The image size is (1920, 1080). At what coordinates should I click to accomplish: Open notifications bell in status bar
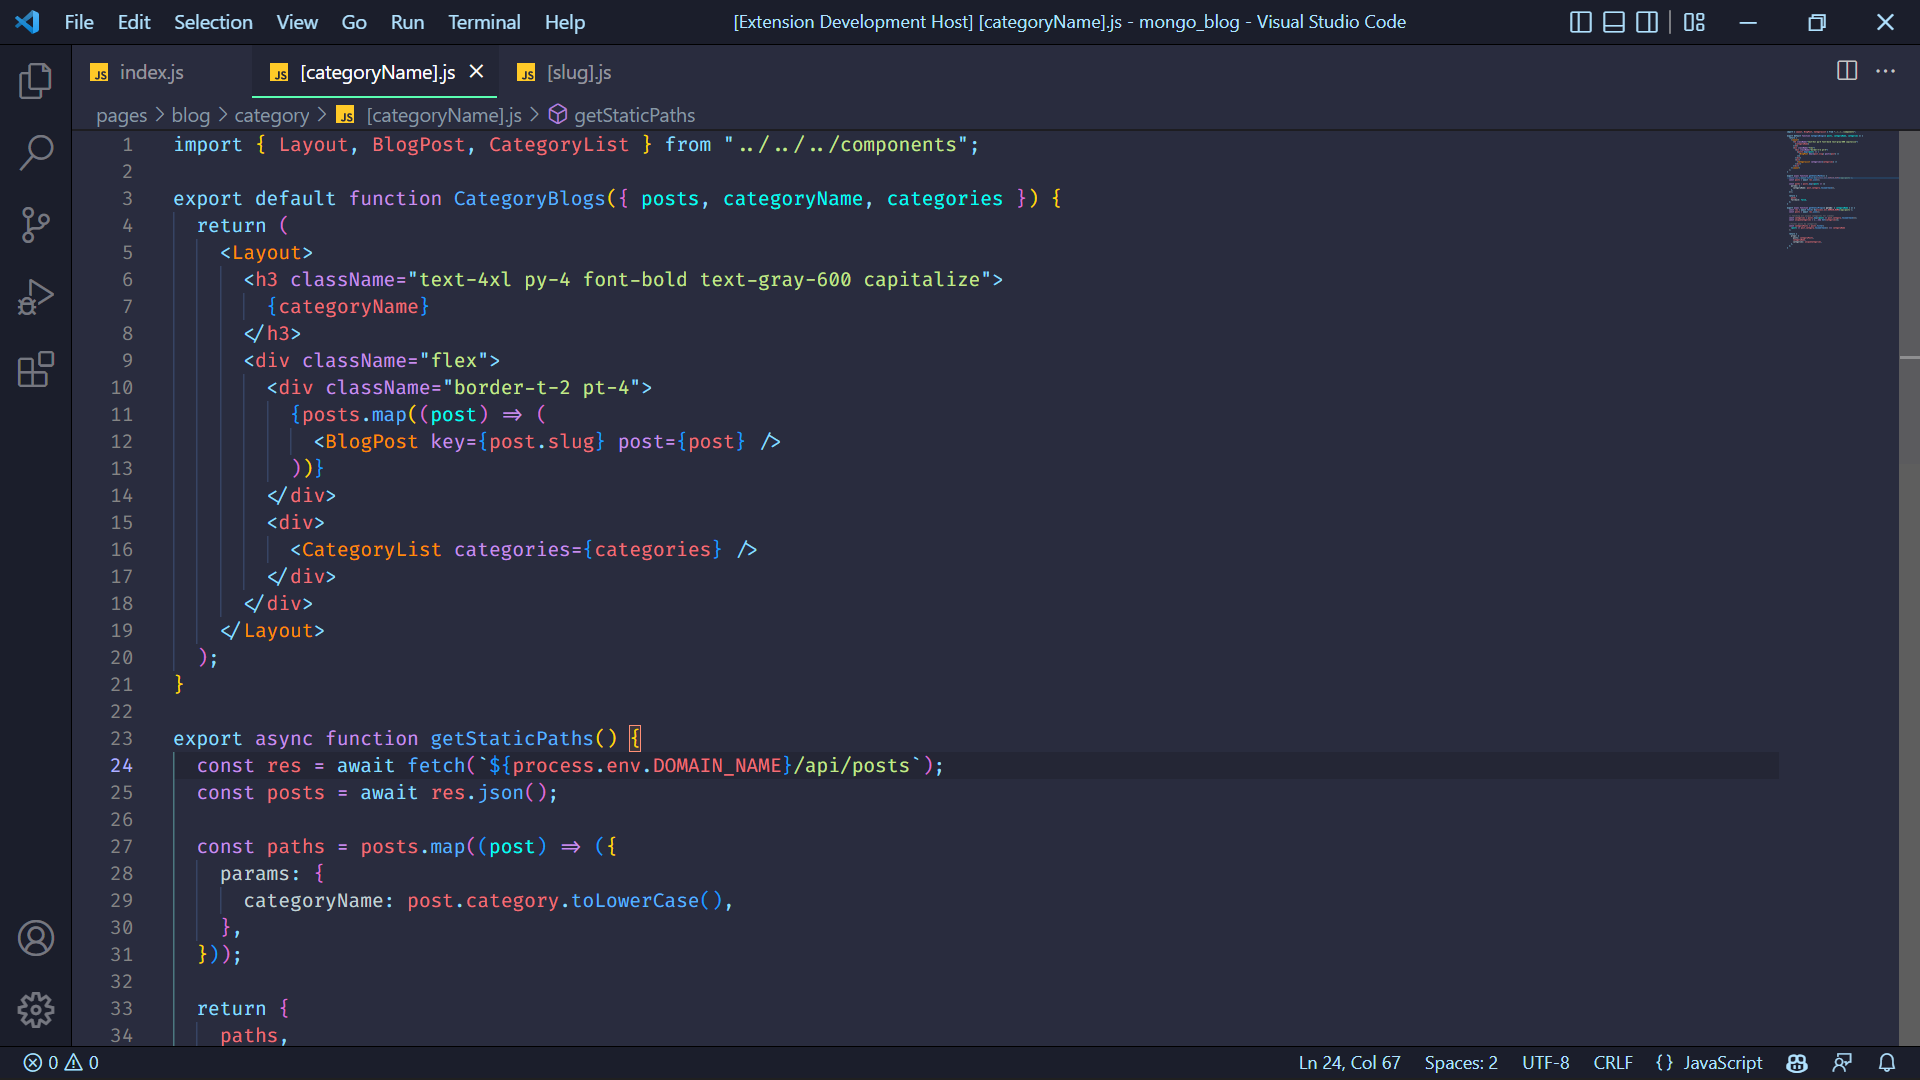[x=1887, y=1063]
